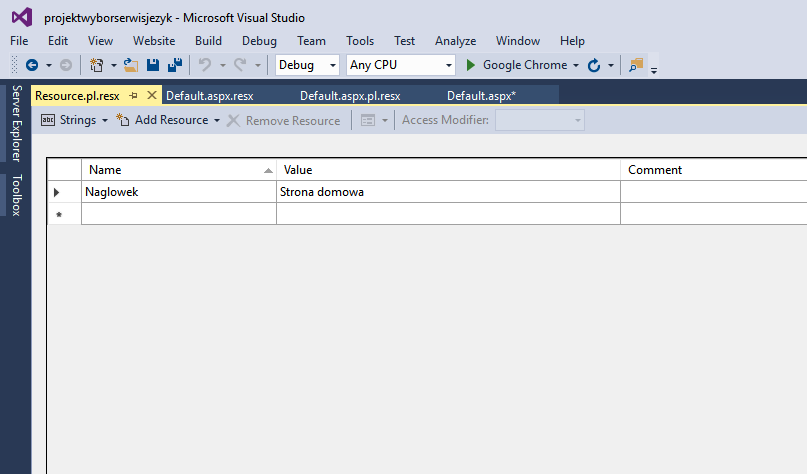Image resolution: width=807 pixels, height=474 pixels.
Task: Click the Visual Studio logo icon
Action: pyautogui.click(x=22, y=17)
